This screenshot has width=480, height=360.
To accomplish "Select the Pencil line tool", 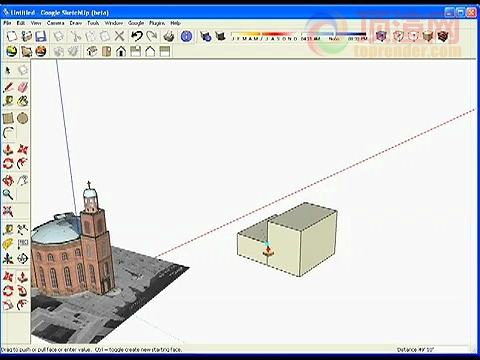I will (x=8, y=87).
